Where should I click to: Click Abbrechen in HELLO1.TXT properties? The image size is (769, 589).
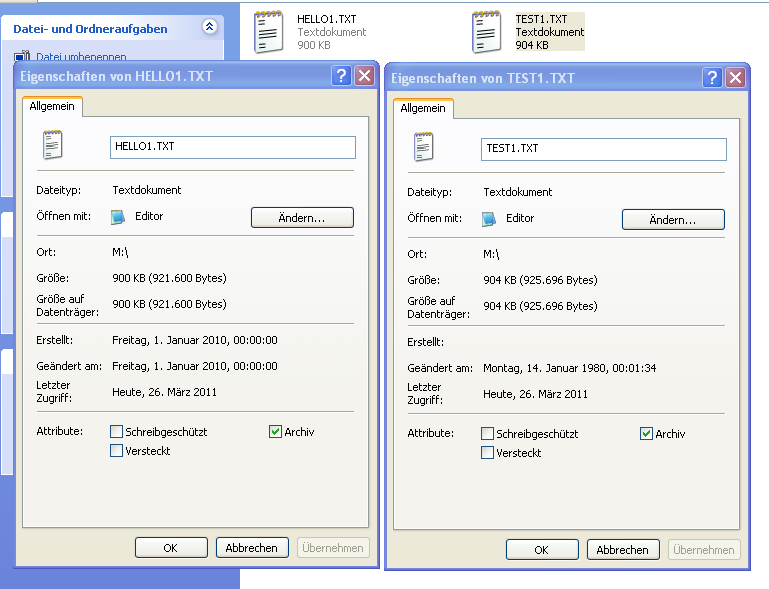(x=252, y=548)
